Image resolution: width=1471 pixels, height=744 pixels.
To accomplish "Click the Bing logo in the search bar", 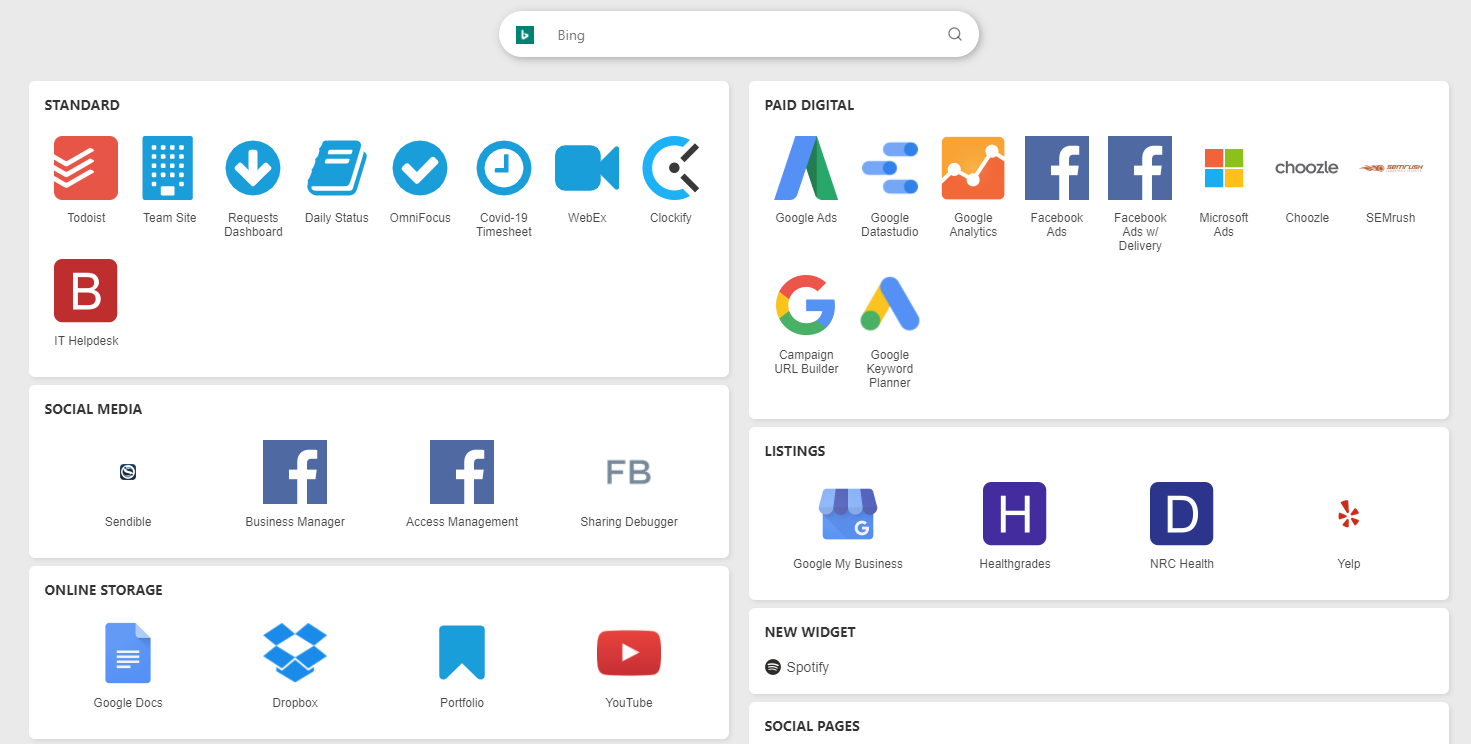I will tap(524, 35).
